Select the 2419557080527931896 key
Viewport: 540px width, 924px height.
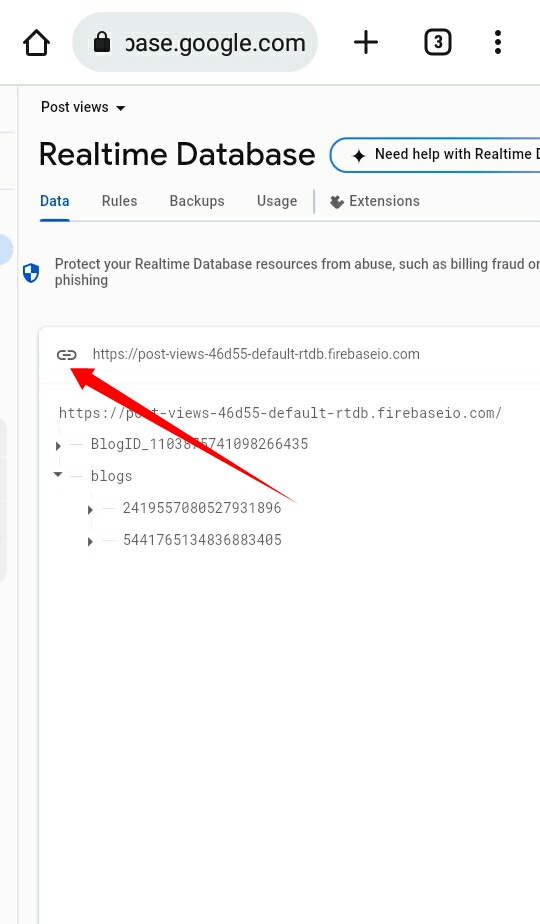pos(202,507)
